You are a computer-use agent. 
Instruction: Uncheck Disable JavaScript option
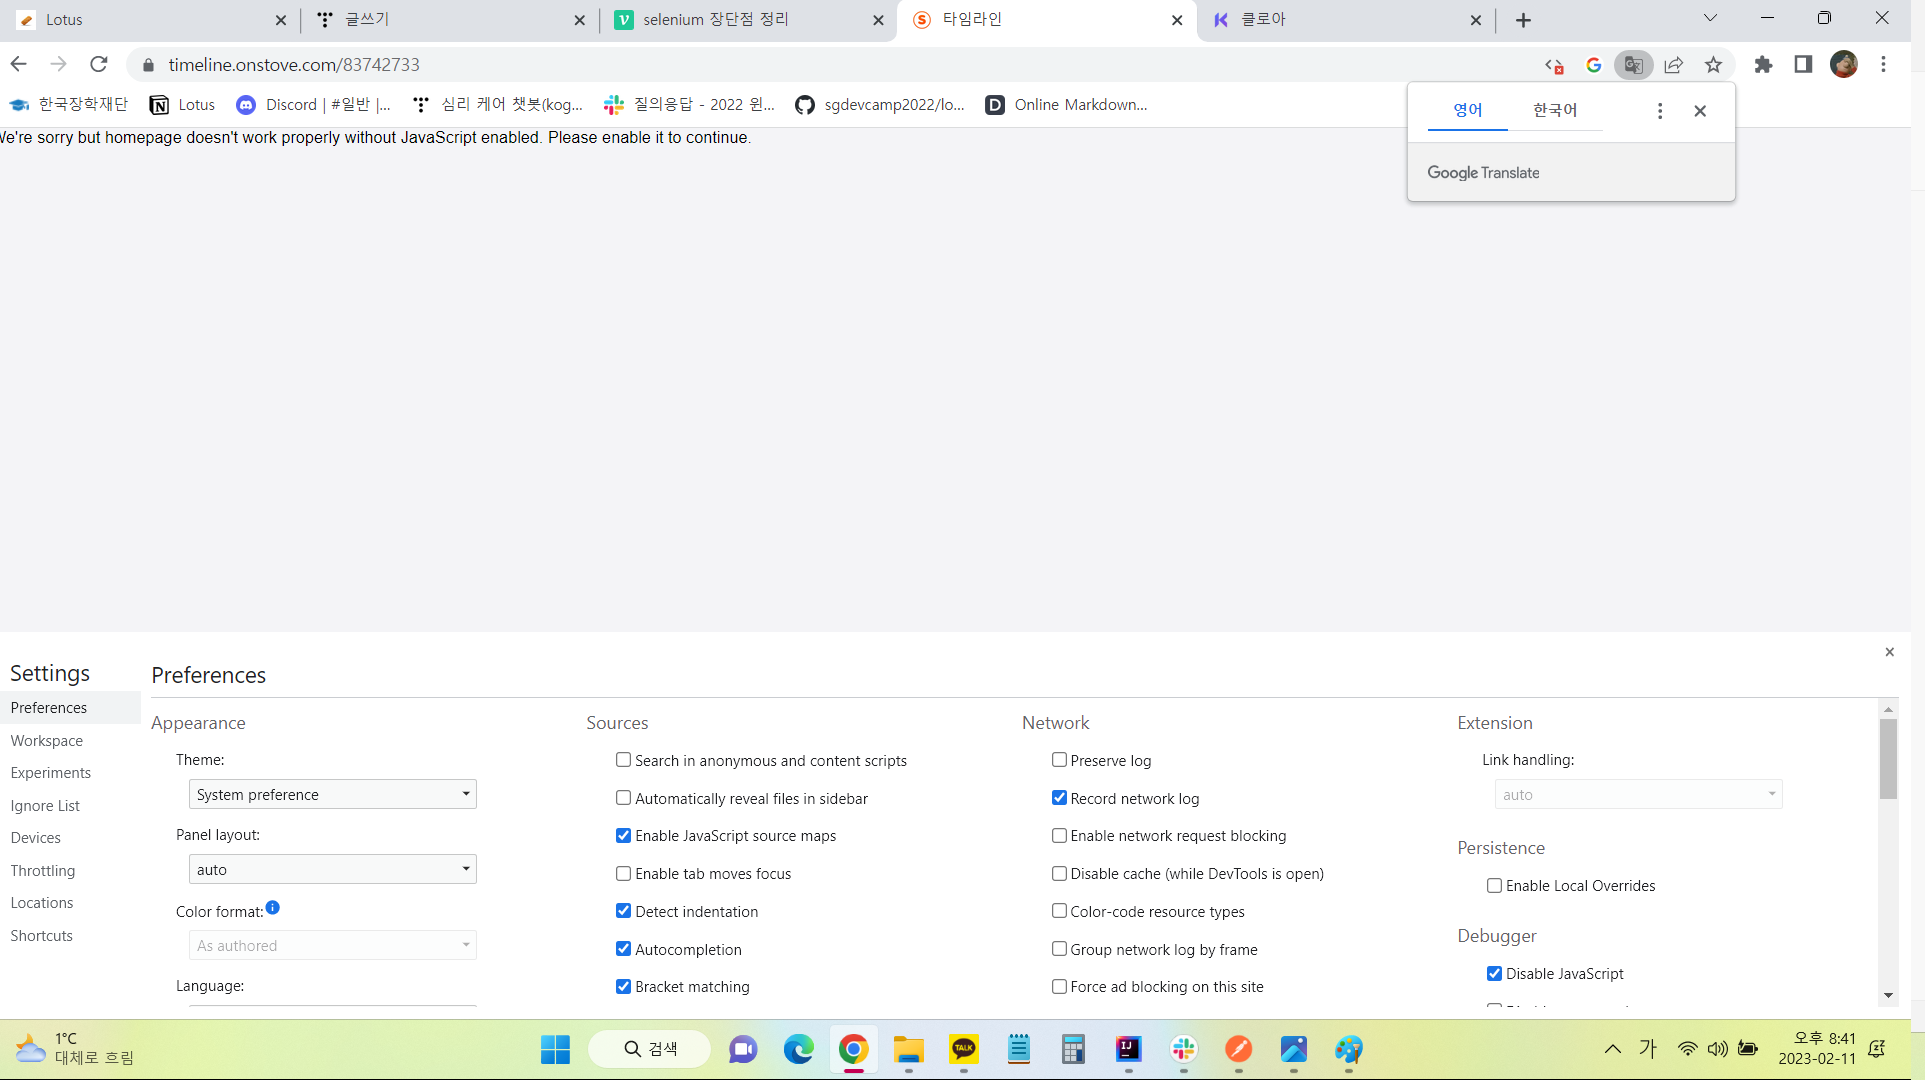[x=1494, y=973]
